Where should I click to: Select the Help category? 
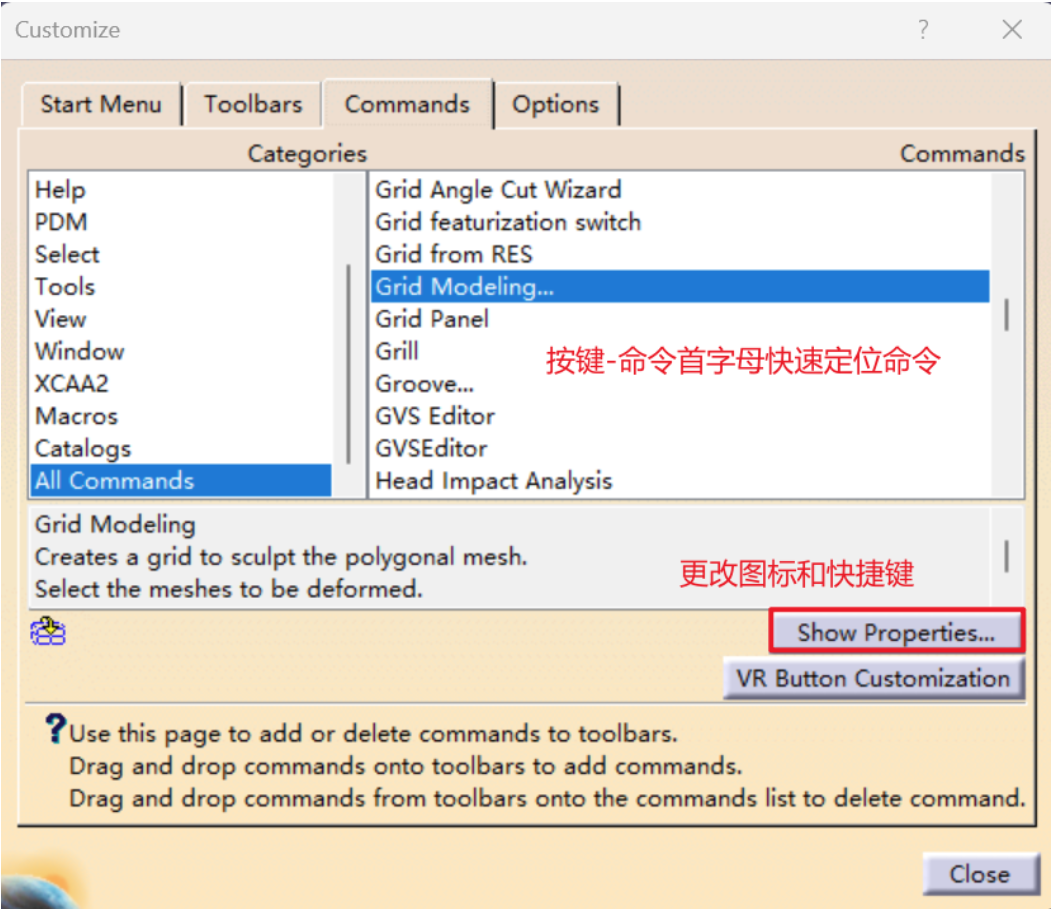point(181,190)
